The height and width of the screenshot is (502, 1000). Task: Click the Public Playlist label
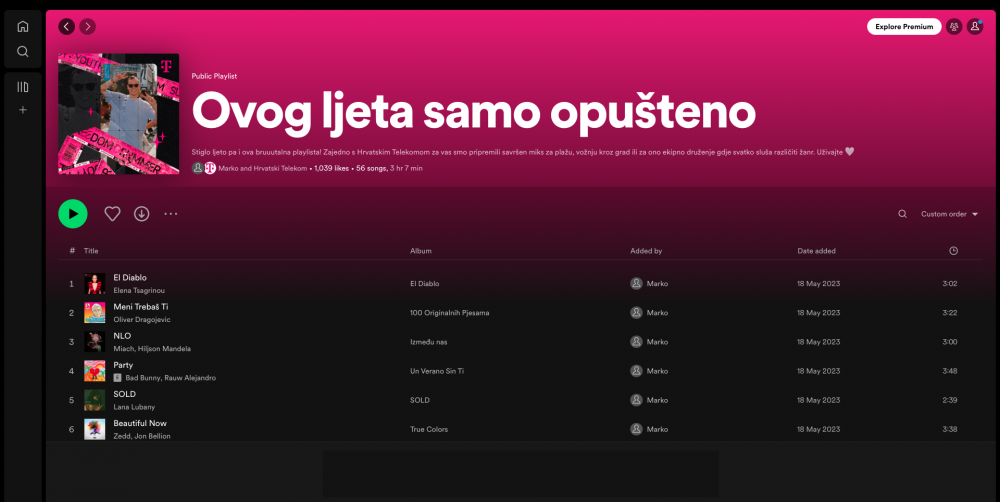214,76
